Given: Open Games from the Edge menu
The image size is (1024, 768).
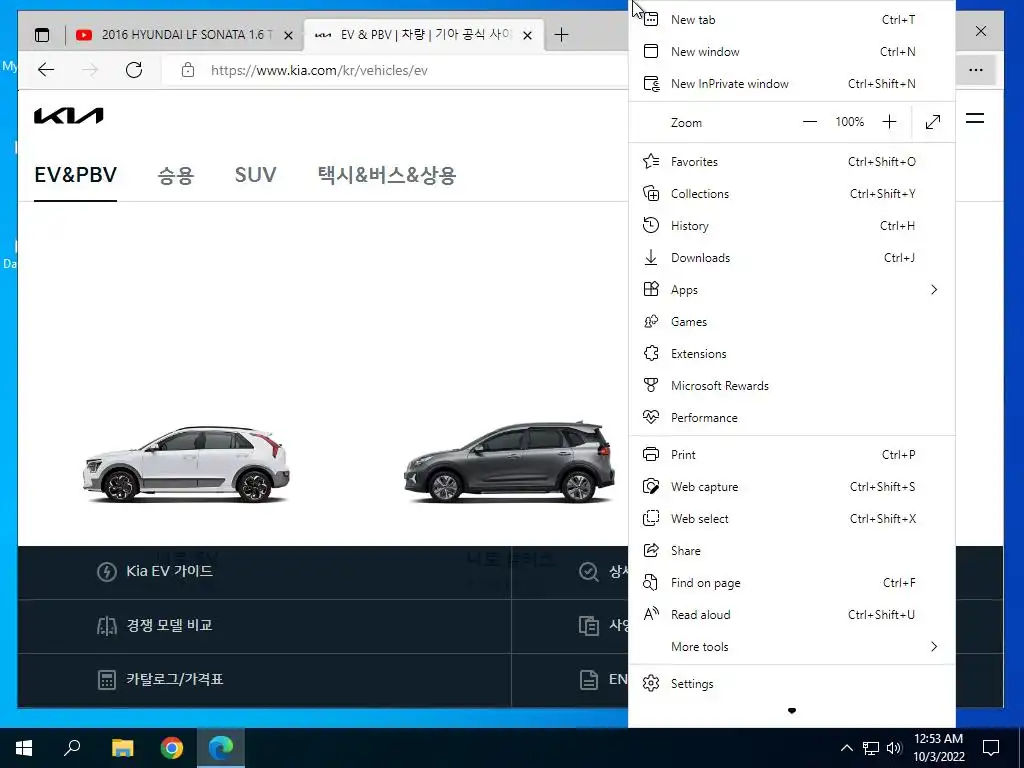Looking at the screenshot, I should (792, 321).
